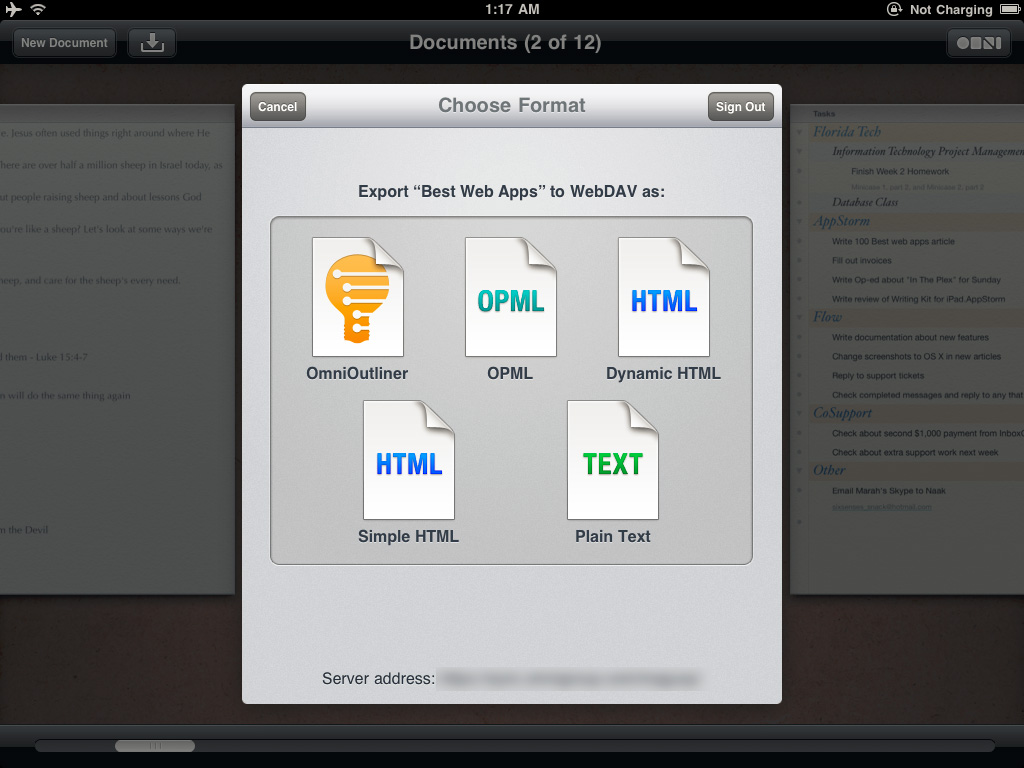Sign Out of the WebDAV server
1024x768 pixels.
(740, 106)
